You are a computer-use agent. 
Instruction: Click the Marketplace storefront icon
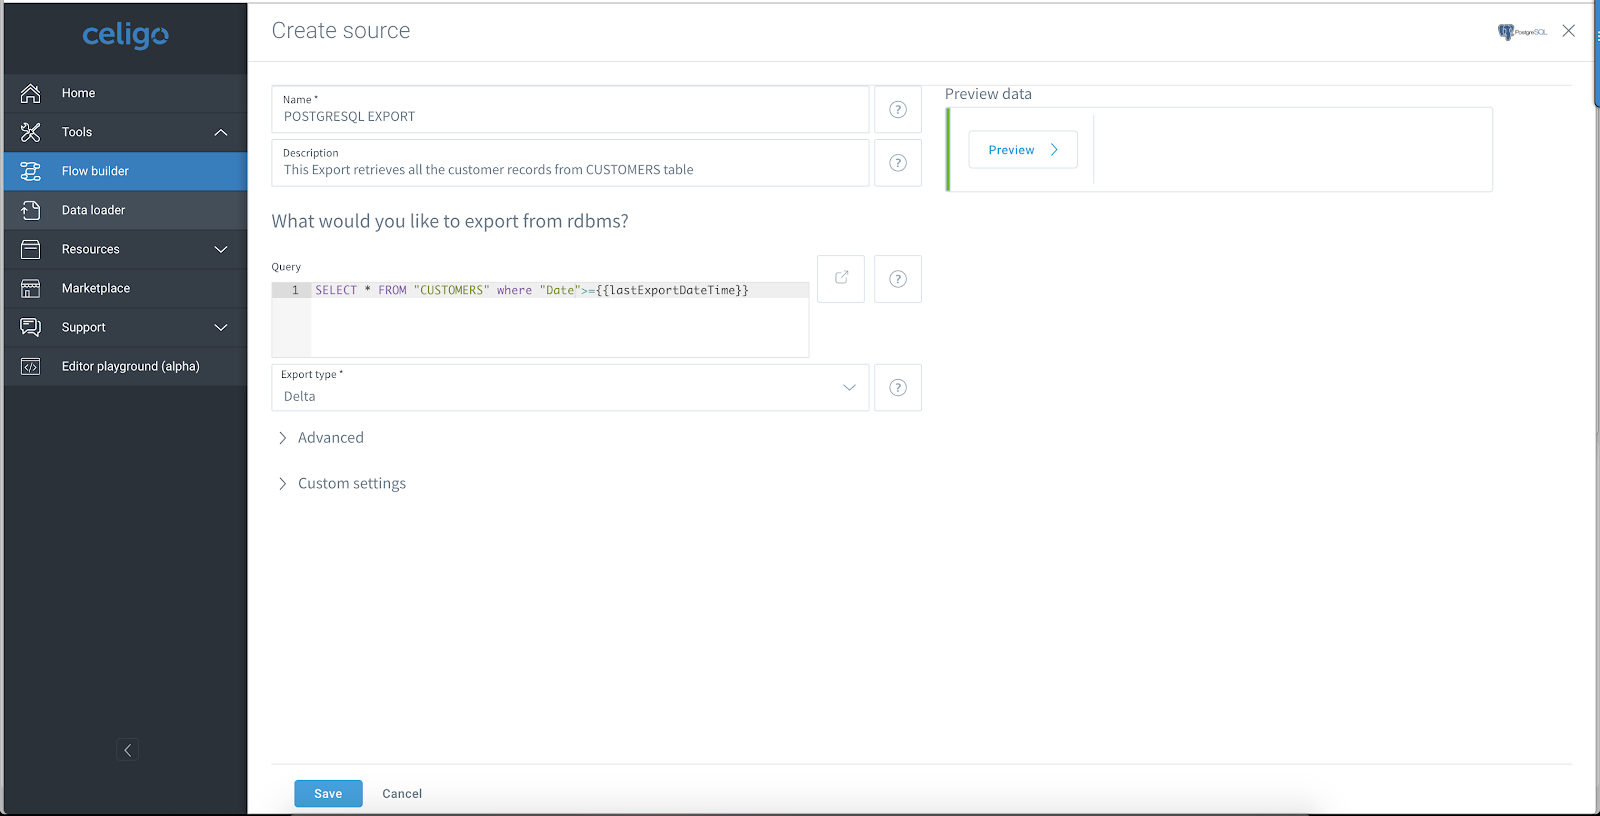31,288
